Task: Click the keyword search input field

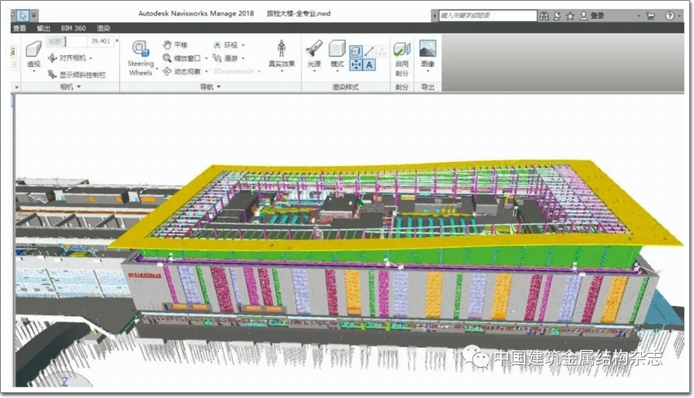Action: [487, 15]
